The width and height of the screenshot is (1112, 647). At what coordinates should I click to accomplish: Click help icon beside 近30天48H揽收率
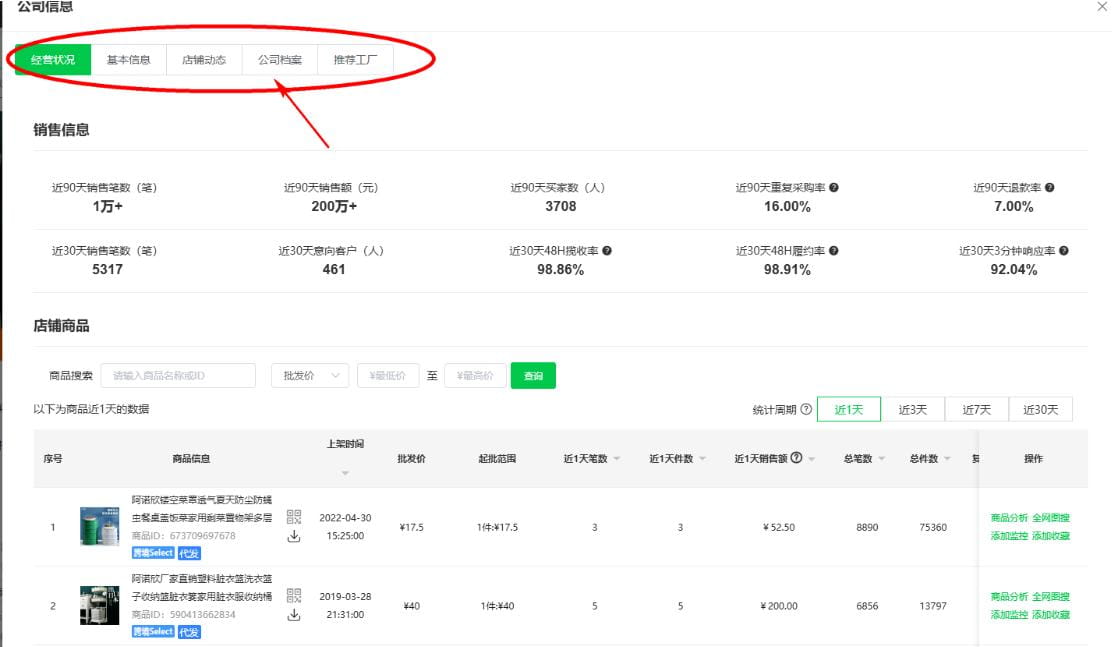[x=606, y=251]
